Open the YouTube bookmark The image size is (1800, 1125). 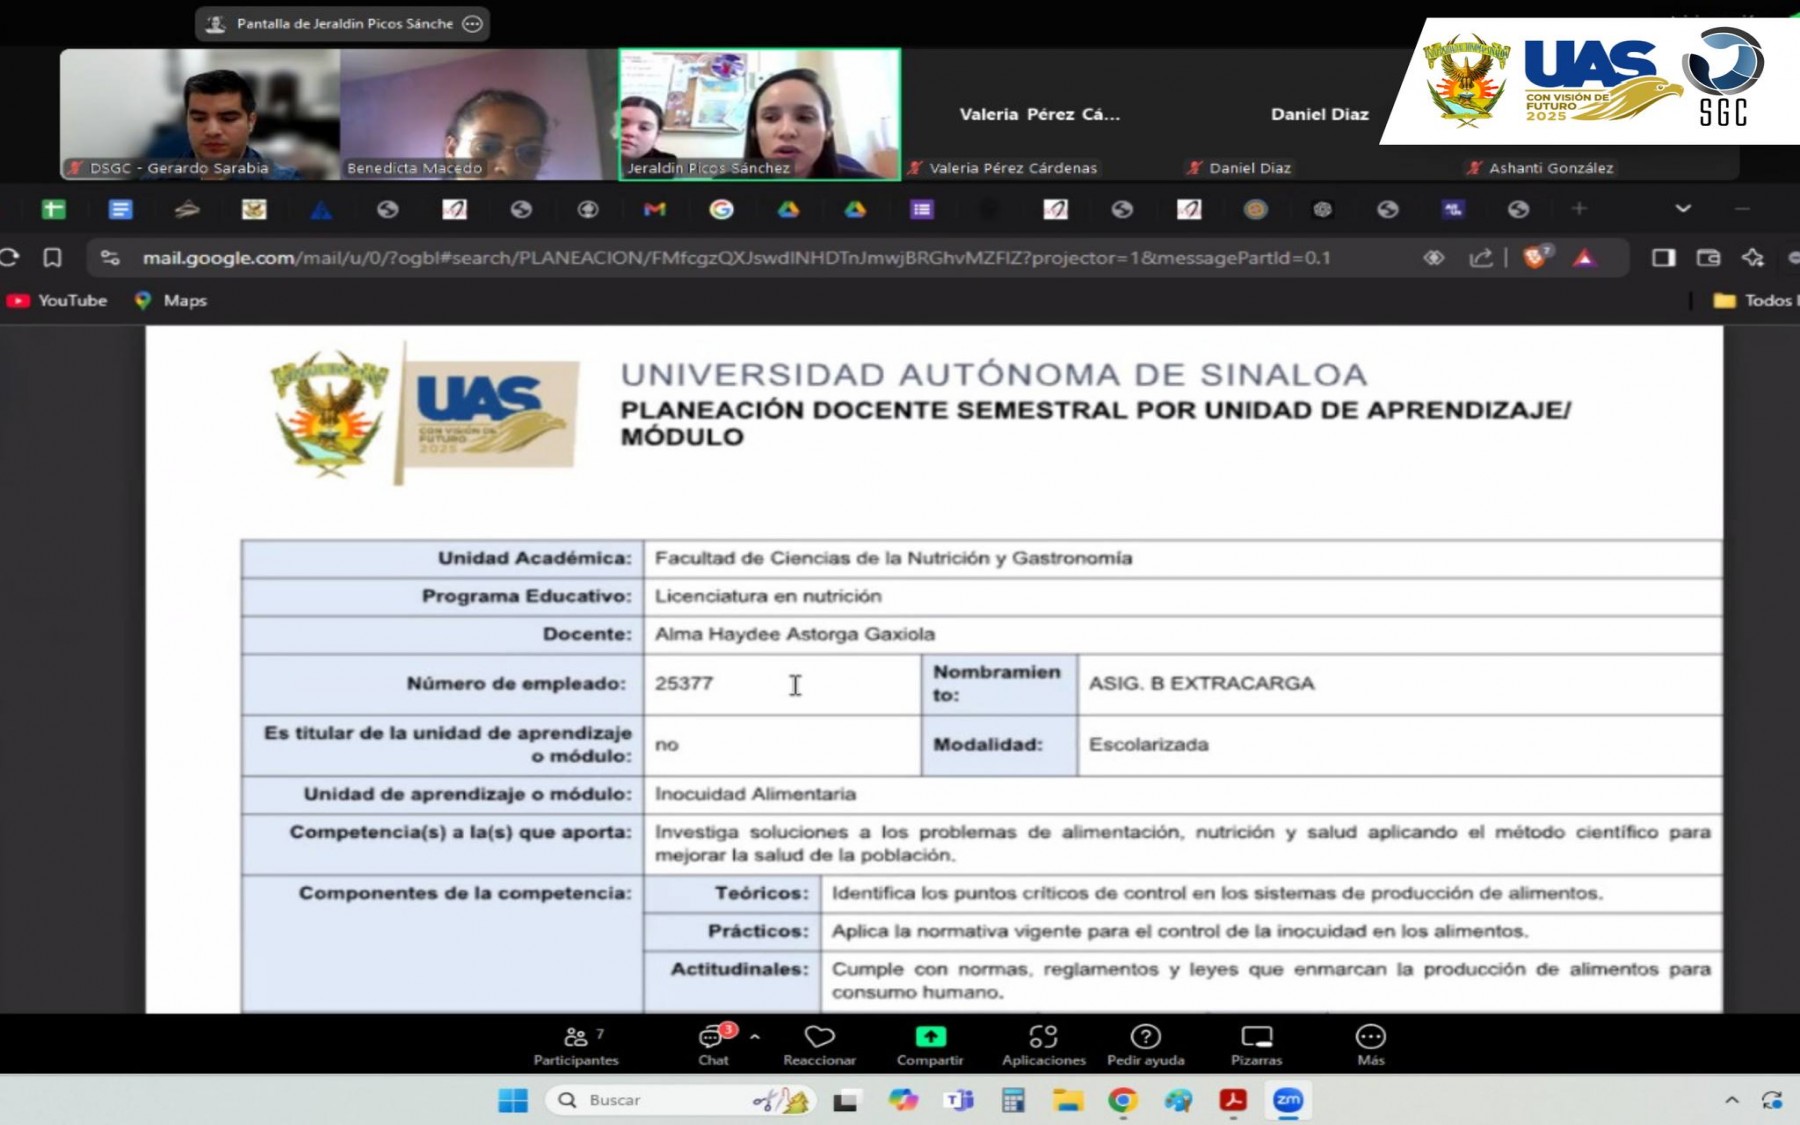tap(57, 300)
